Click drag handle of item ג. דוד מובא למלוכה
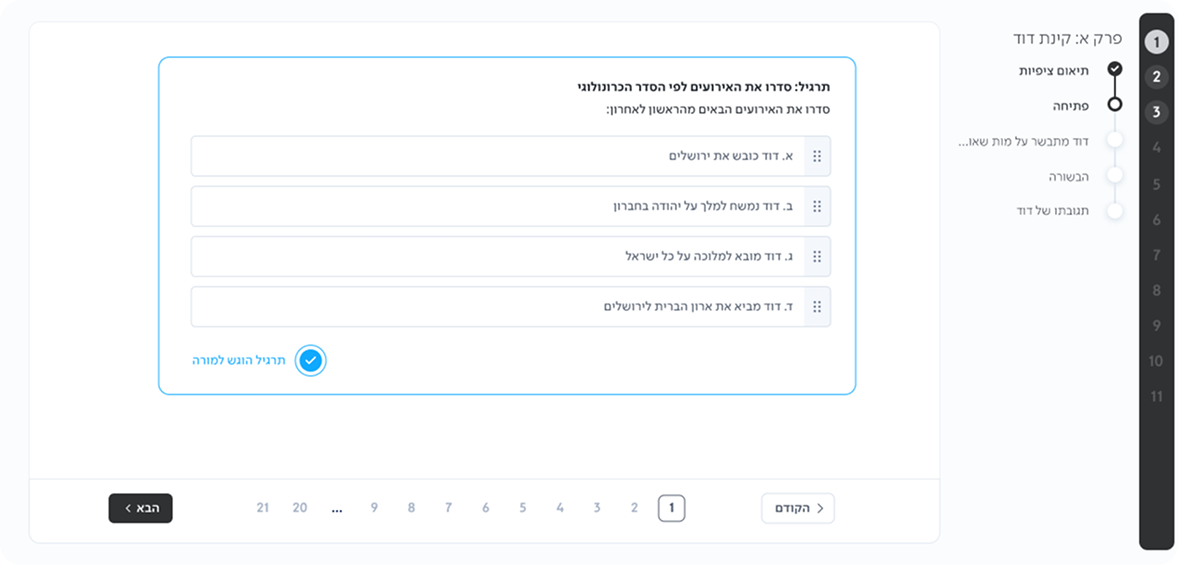1178x565 pixels. pos(817,256)
